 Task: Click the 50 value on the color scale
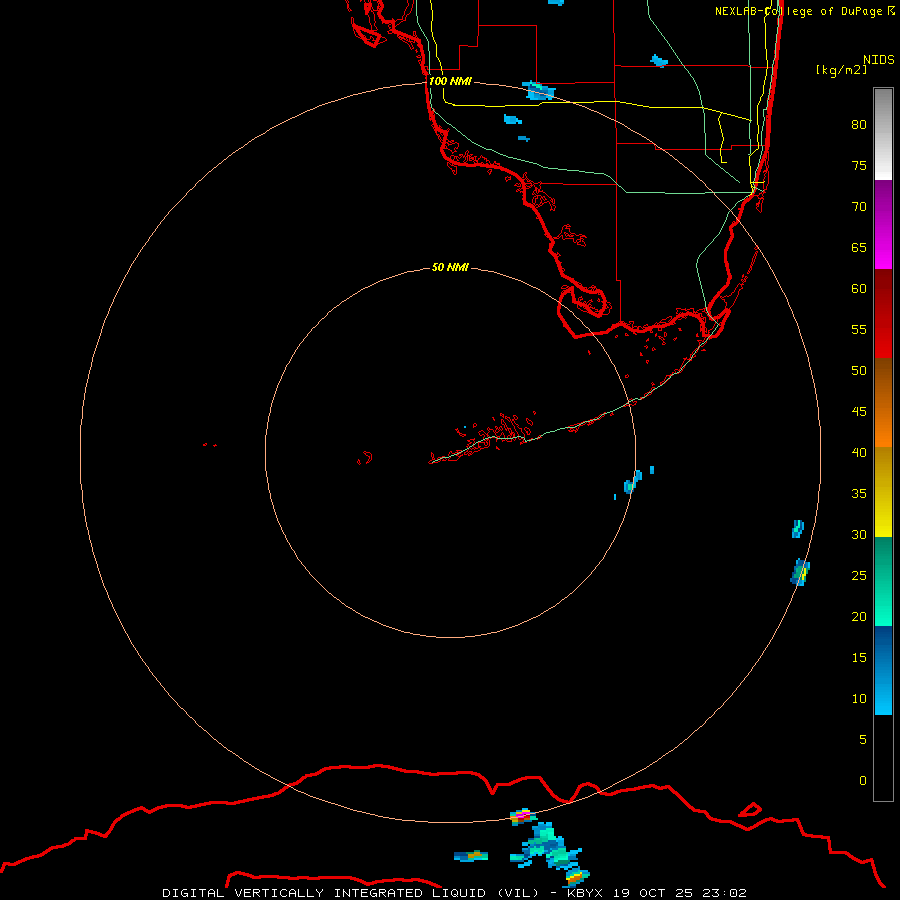tap(859, 371)
